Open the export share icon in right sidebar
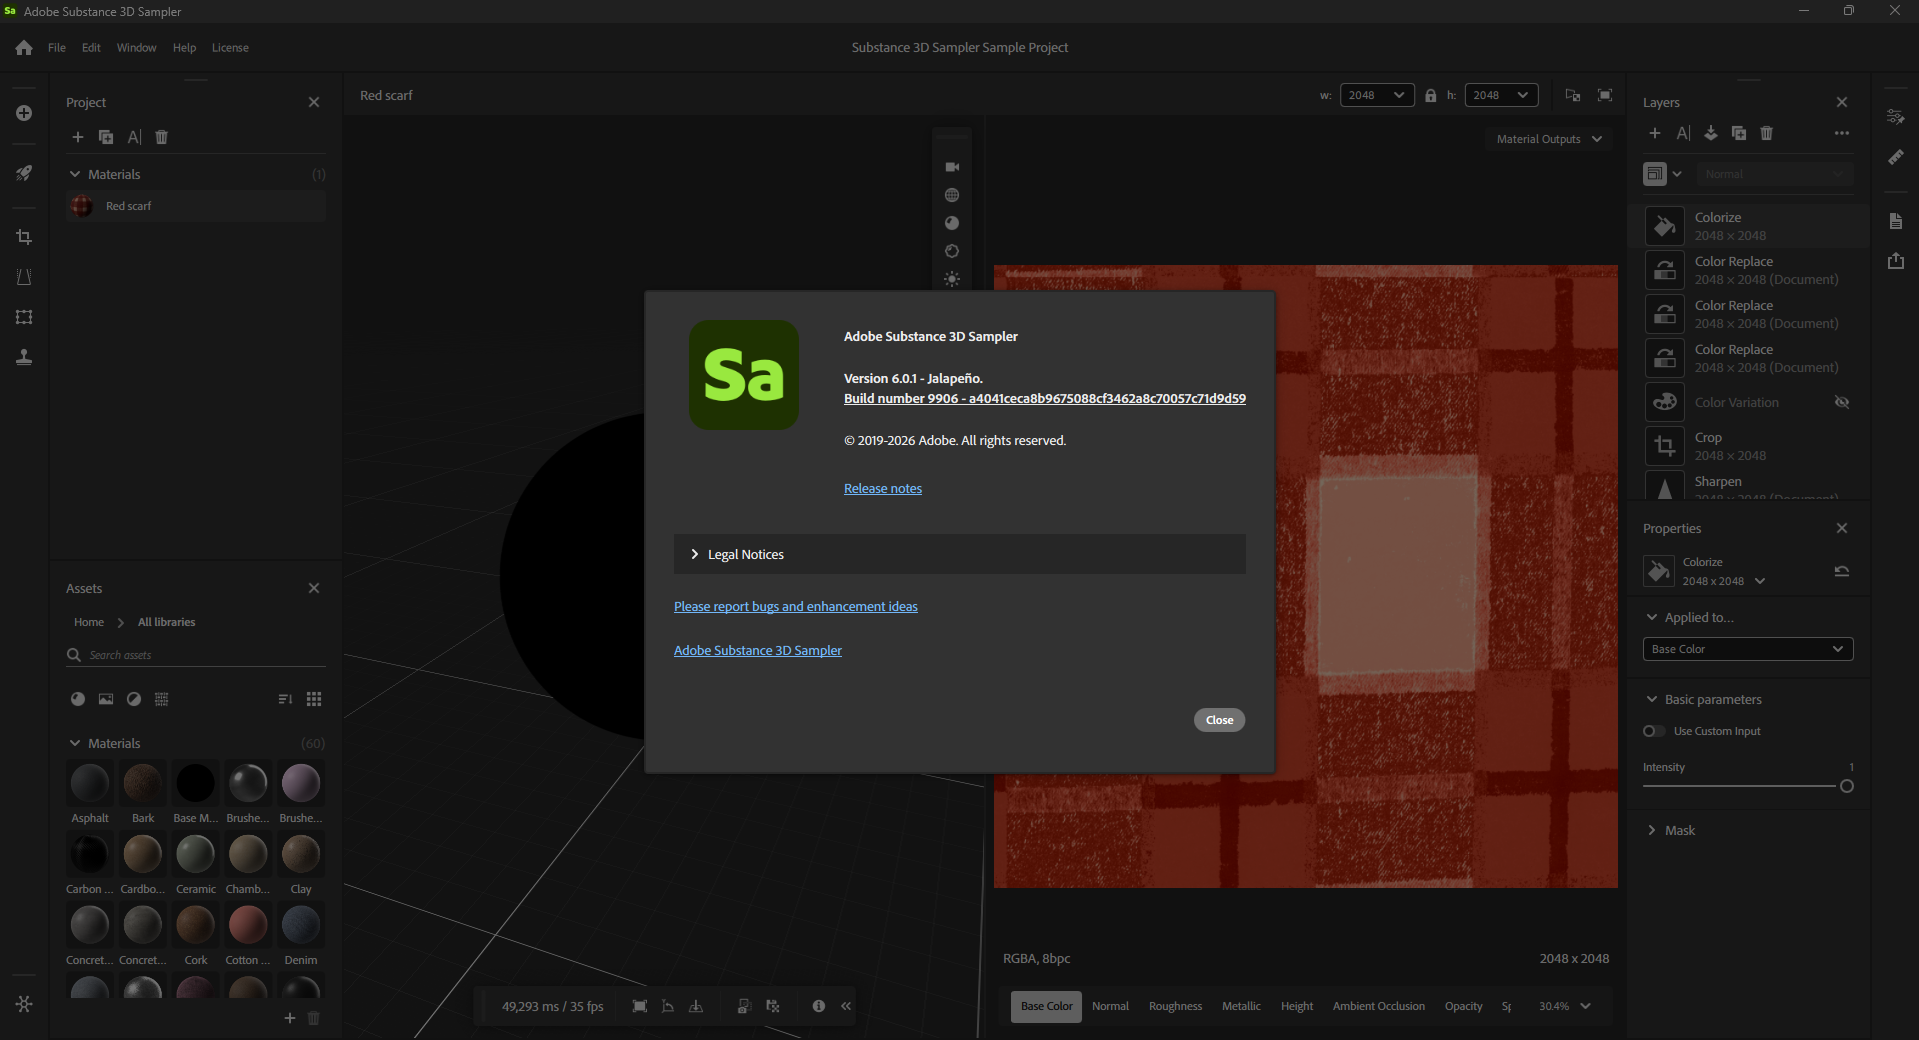The image size is (1919, 1040). tap(1896, 261)
